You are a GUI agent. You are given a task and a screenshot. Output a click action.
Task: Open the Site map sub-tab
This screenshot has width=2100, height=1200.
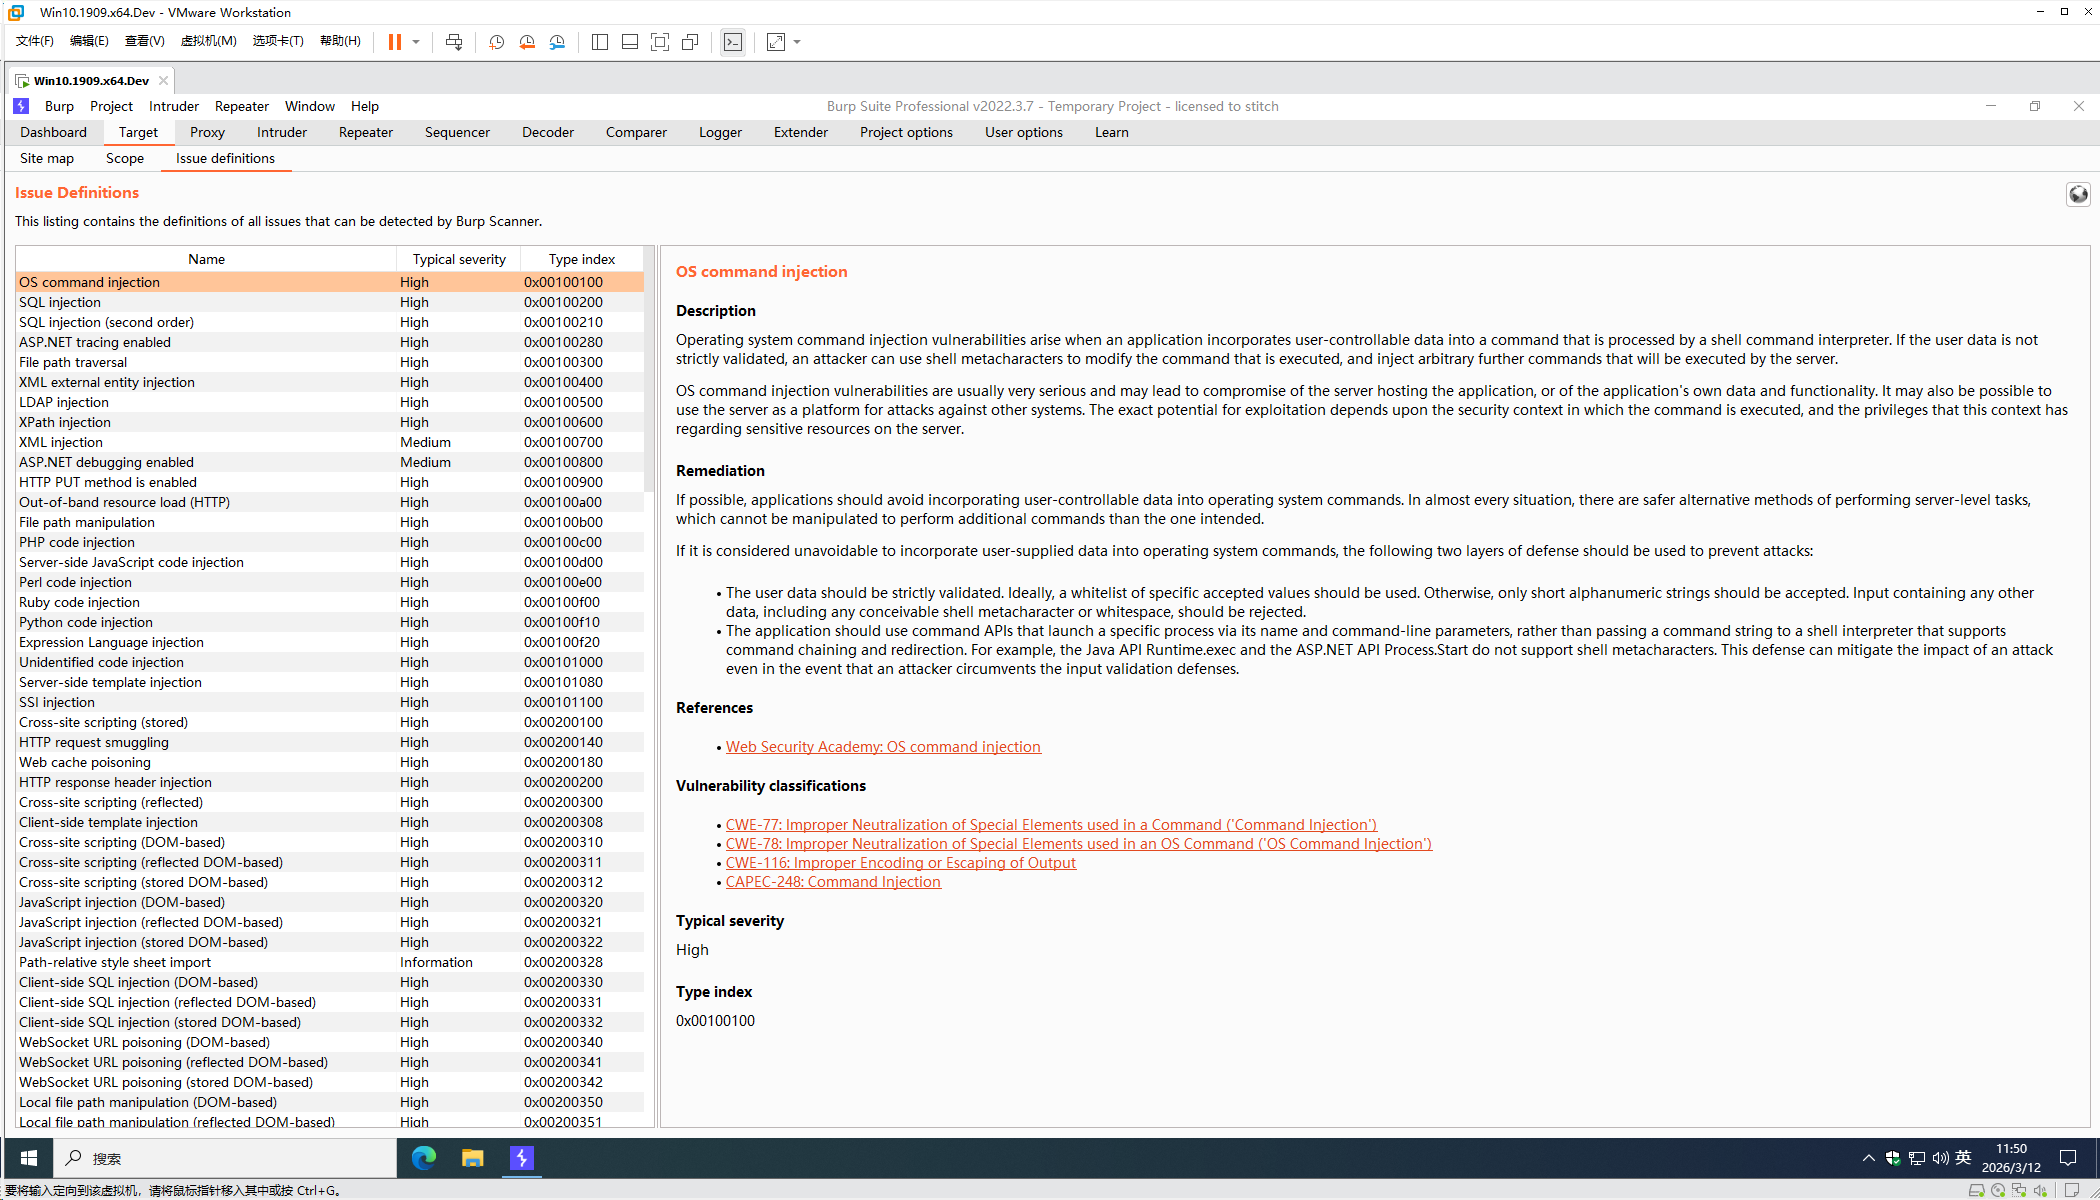pyautogui.click(x=47, y=158)
